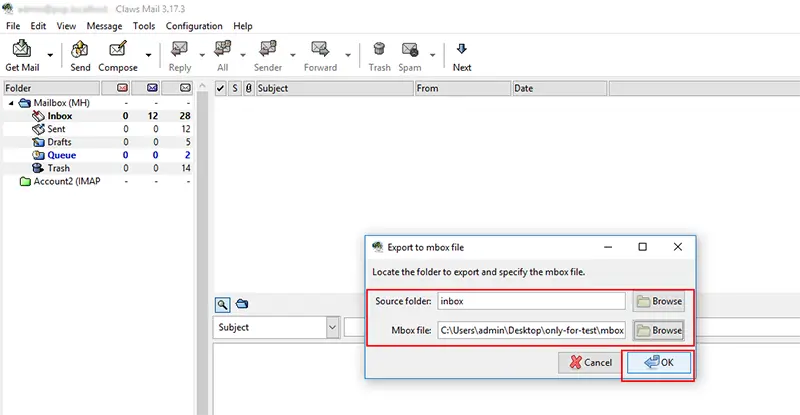Click the Folder column header

pyautogui.click(x=52, y=88)
